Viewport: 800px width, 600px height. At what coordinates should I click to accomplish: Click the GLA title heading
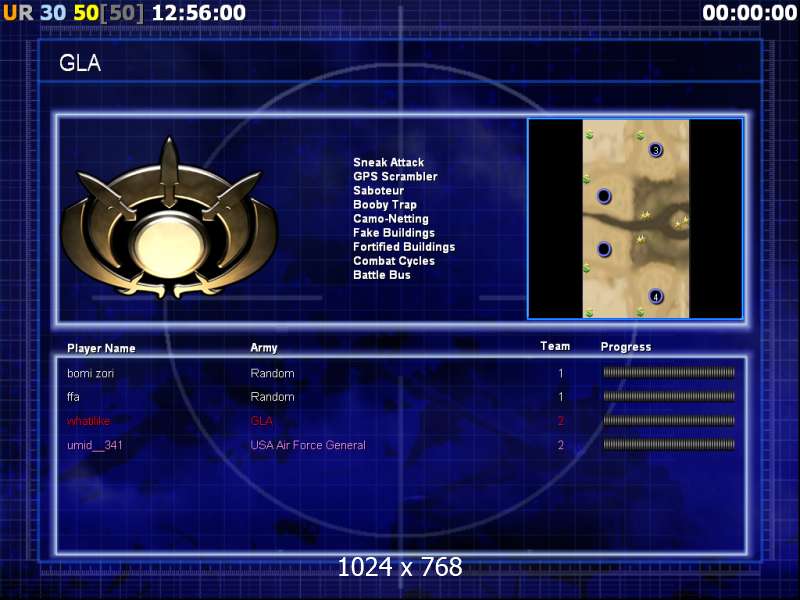pos(80,63)
